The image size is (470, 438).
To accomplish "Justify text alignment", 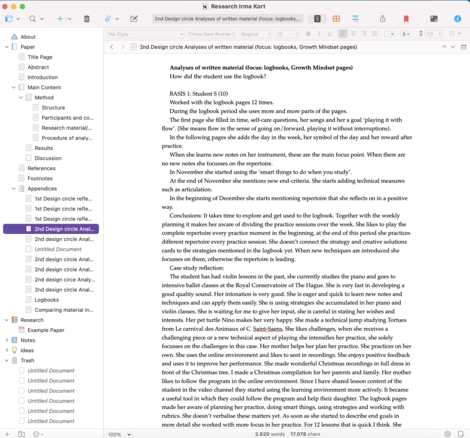I will point(375,34).
